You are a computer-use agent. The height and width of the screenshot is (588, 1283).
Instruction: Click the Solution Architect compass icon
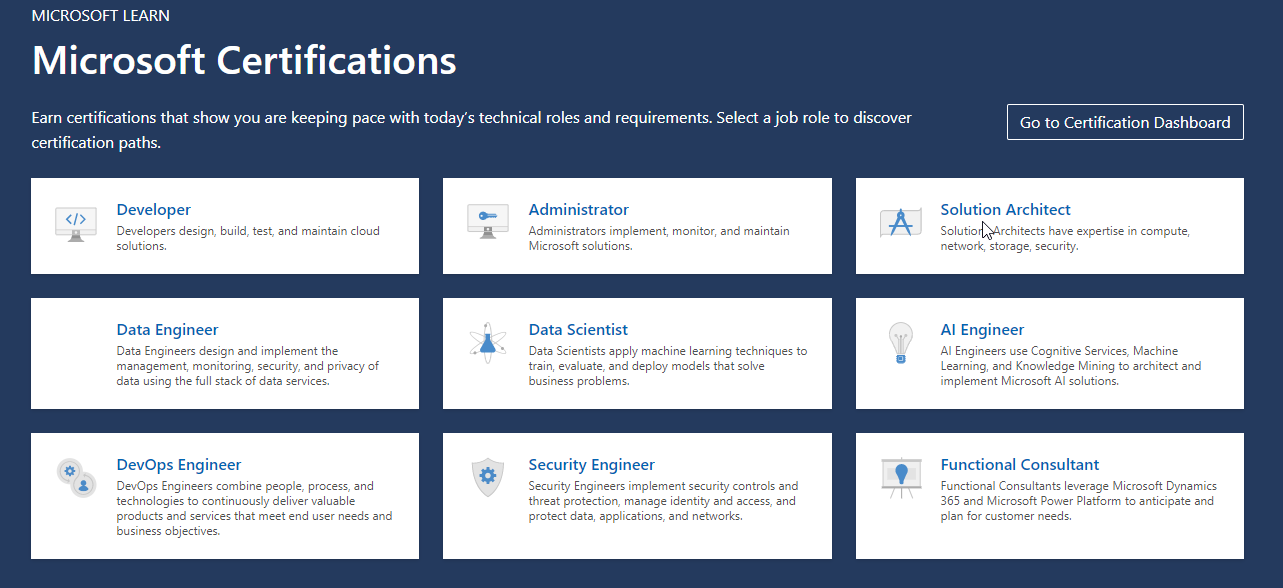[x=900, y=222]
